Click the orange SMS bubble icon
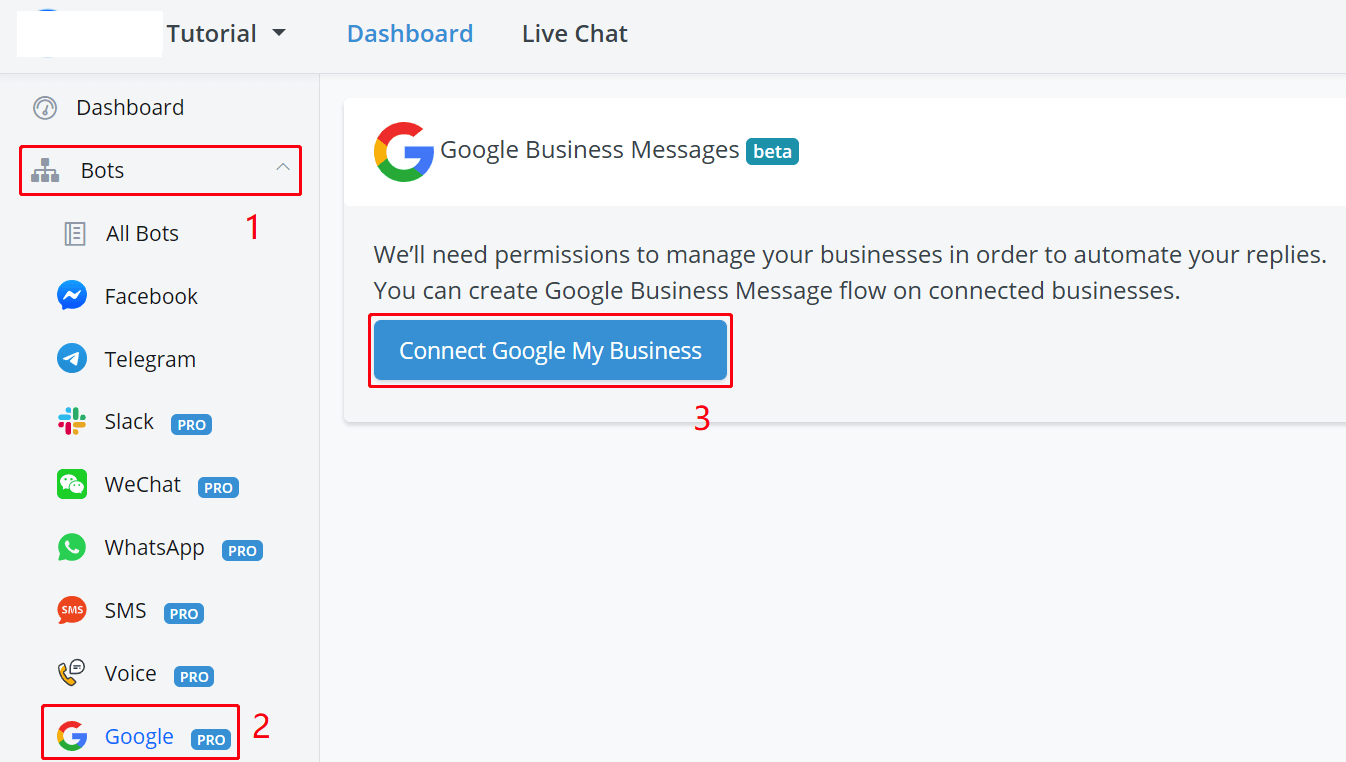The width and height of the screenshot is (1346, 762). tap(72, 610)
